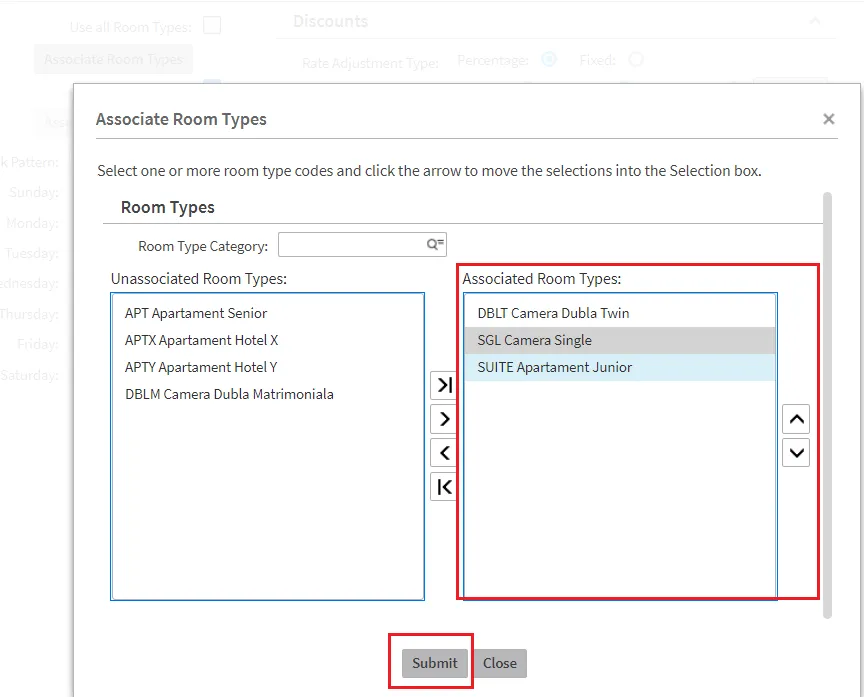The height and width of the screenshot is (697, 864).
Task: Select the Percentage rate adjustment radio button
Action: pos(549,59)
